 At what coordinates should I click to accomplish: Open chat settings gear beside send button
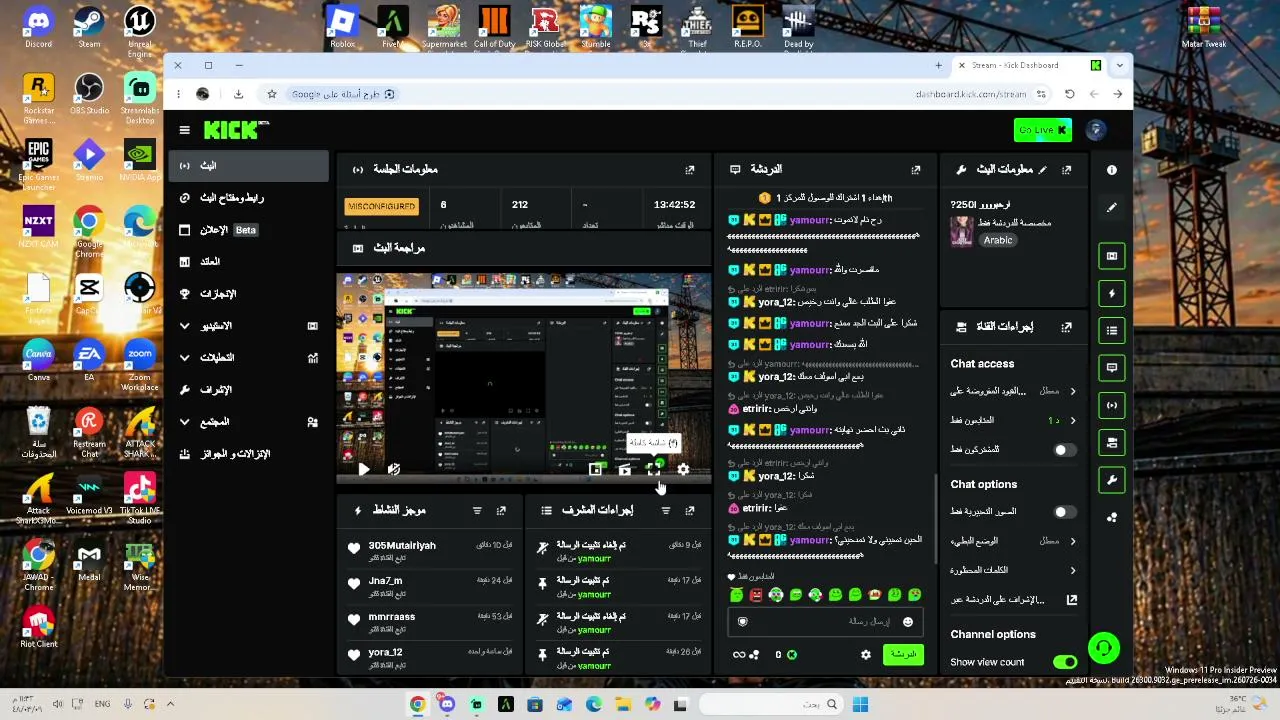point(866,655)
